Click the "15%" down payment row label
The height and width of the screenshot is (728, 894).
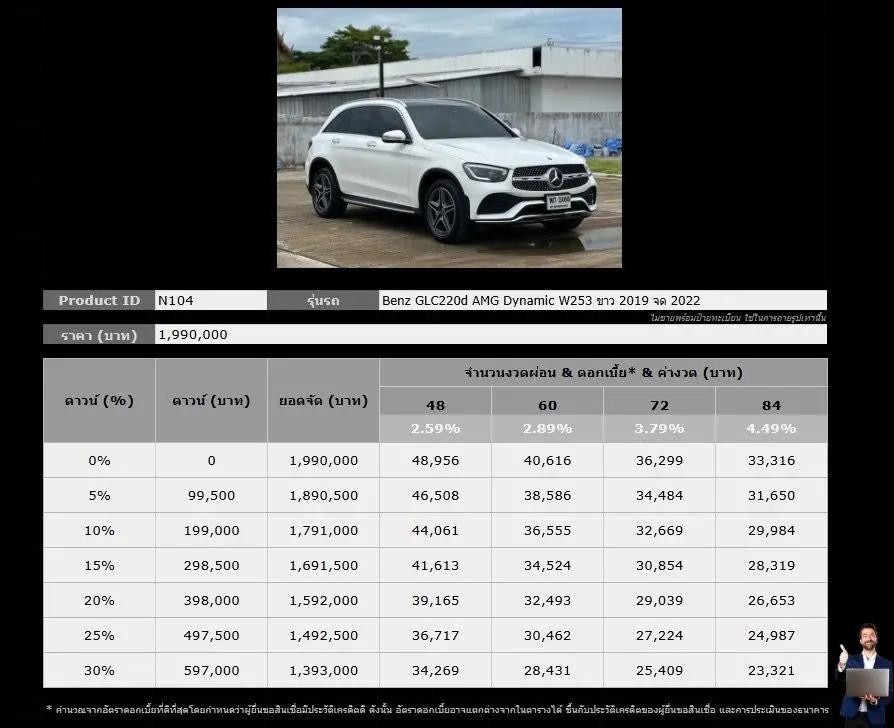99,566
